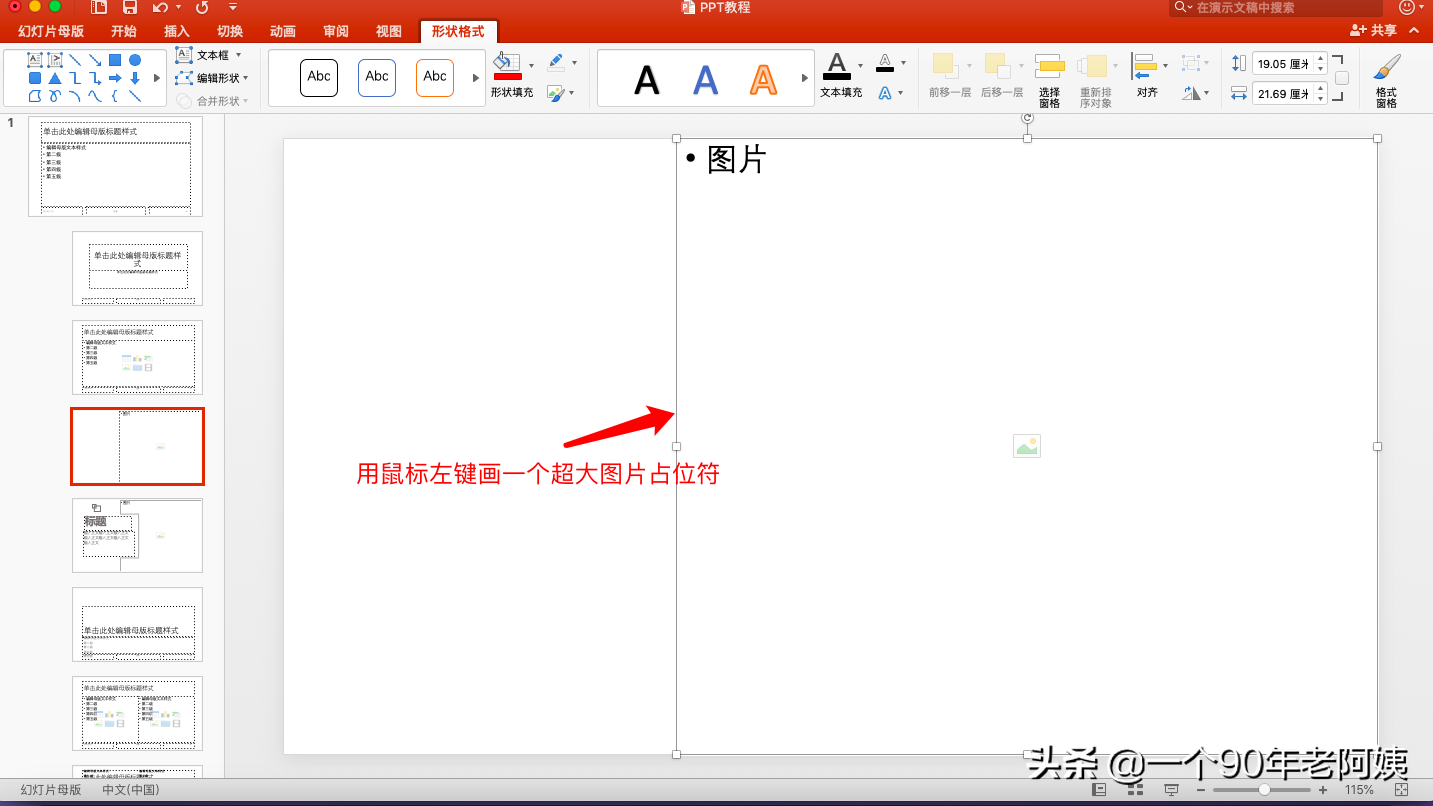The height and width of the screenshot is (806, 1433).
Task: Click the 共享 share button
Action: (1374, 31)
